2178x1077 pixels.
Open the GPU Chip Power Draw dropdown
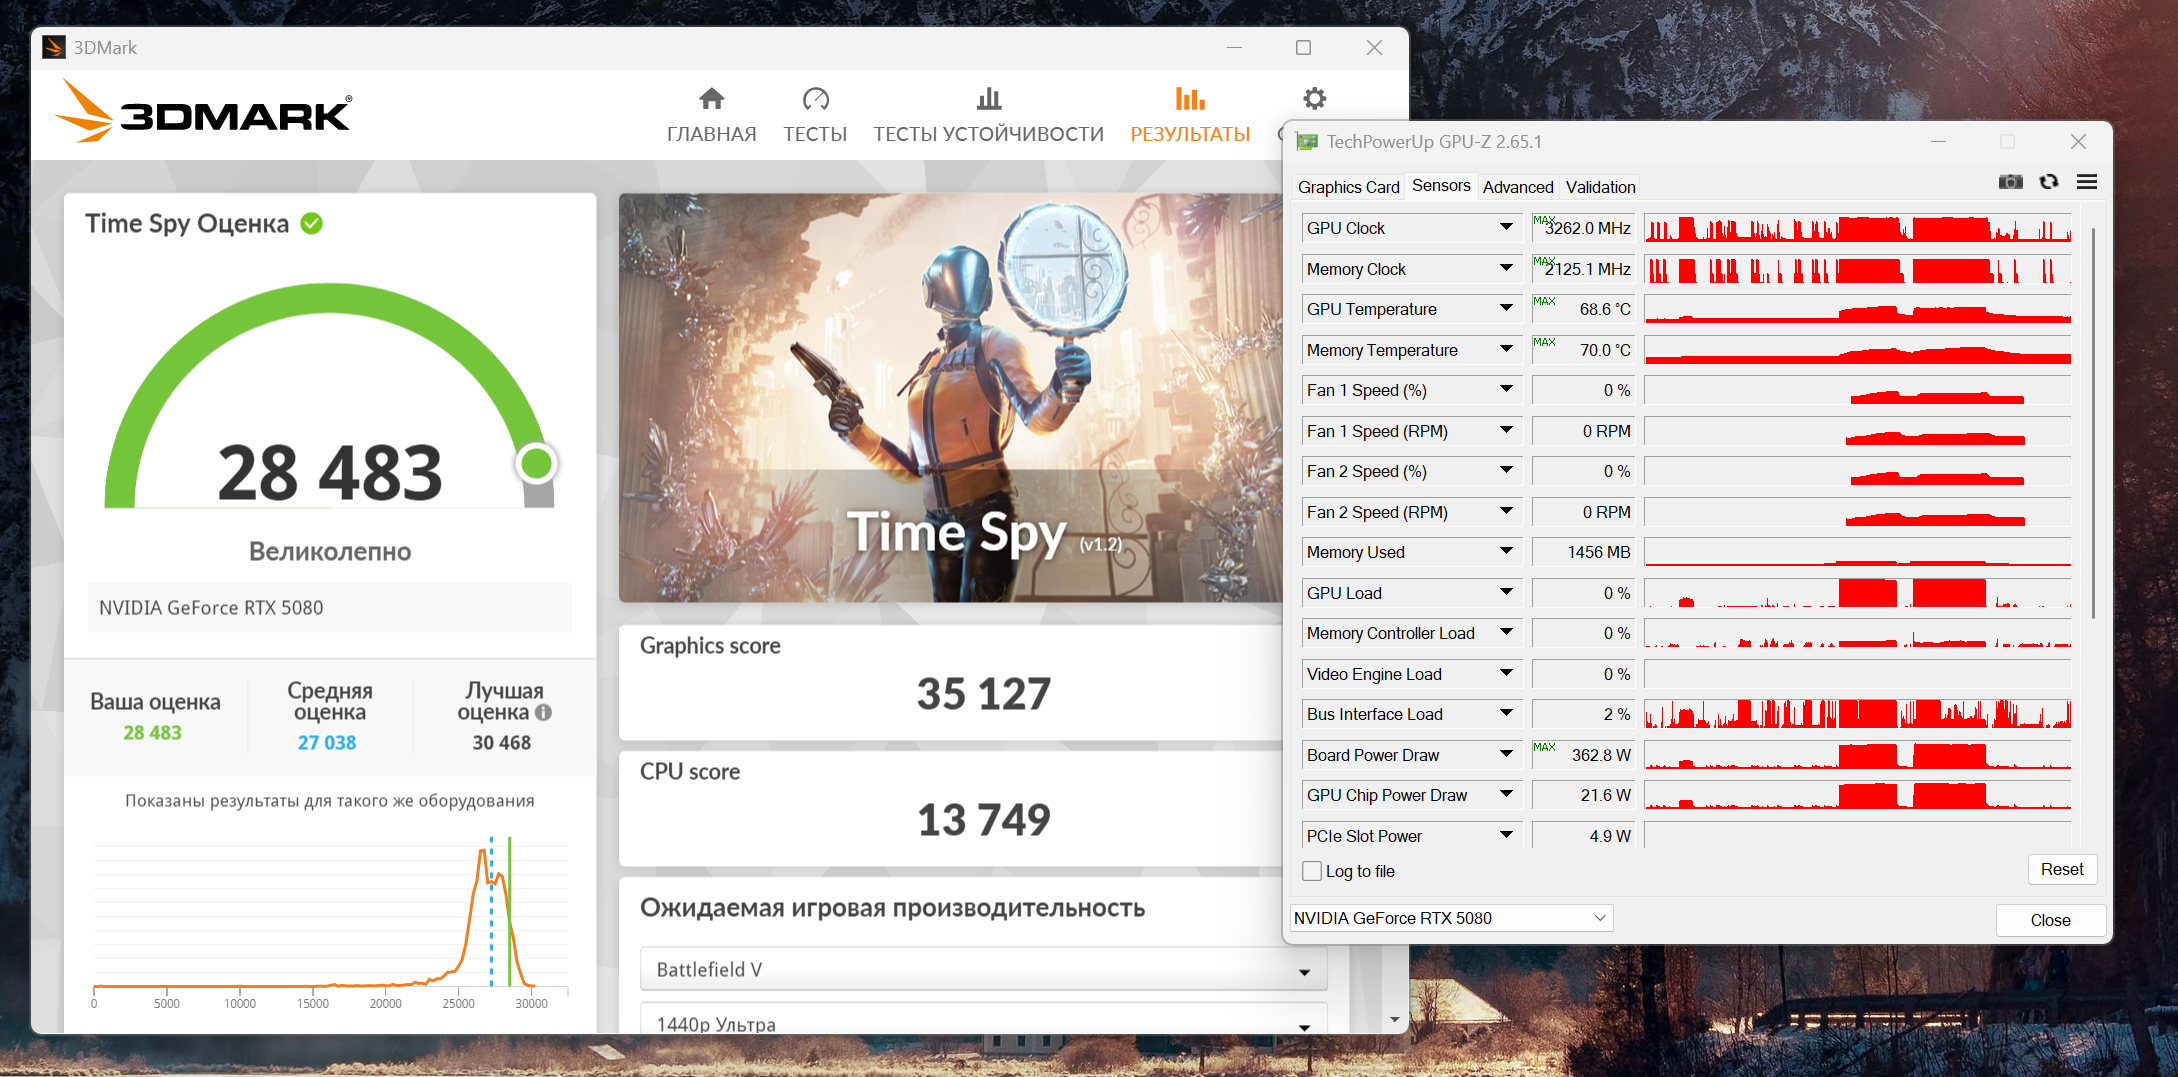(x=1506, y=795)
